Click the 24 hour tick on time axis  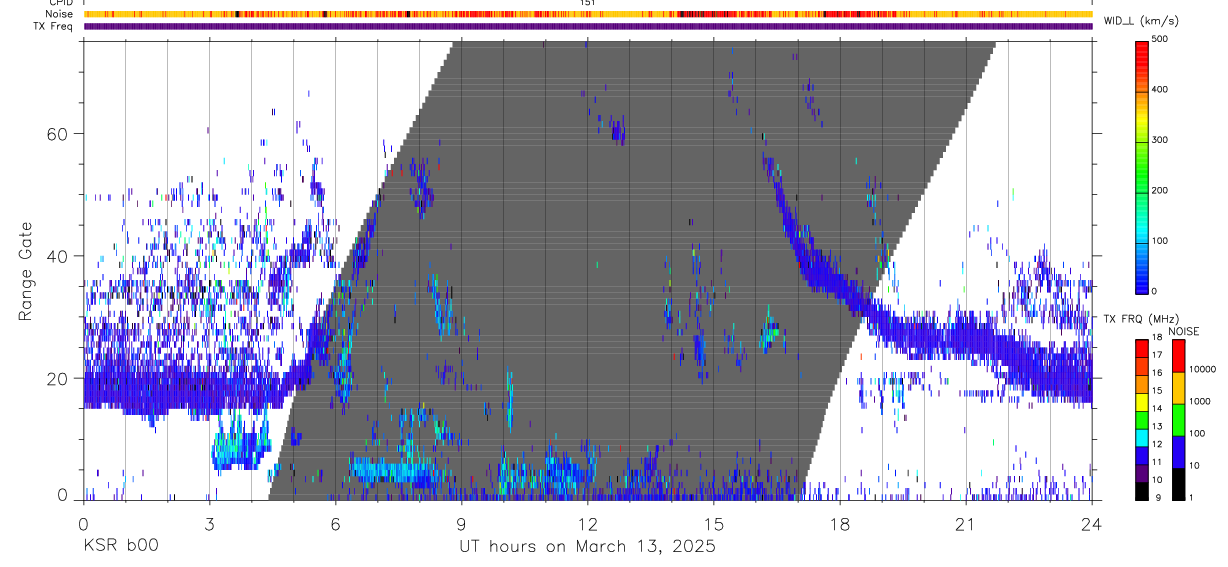point(1092,523)
